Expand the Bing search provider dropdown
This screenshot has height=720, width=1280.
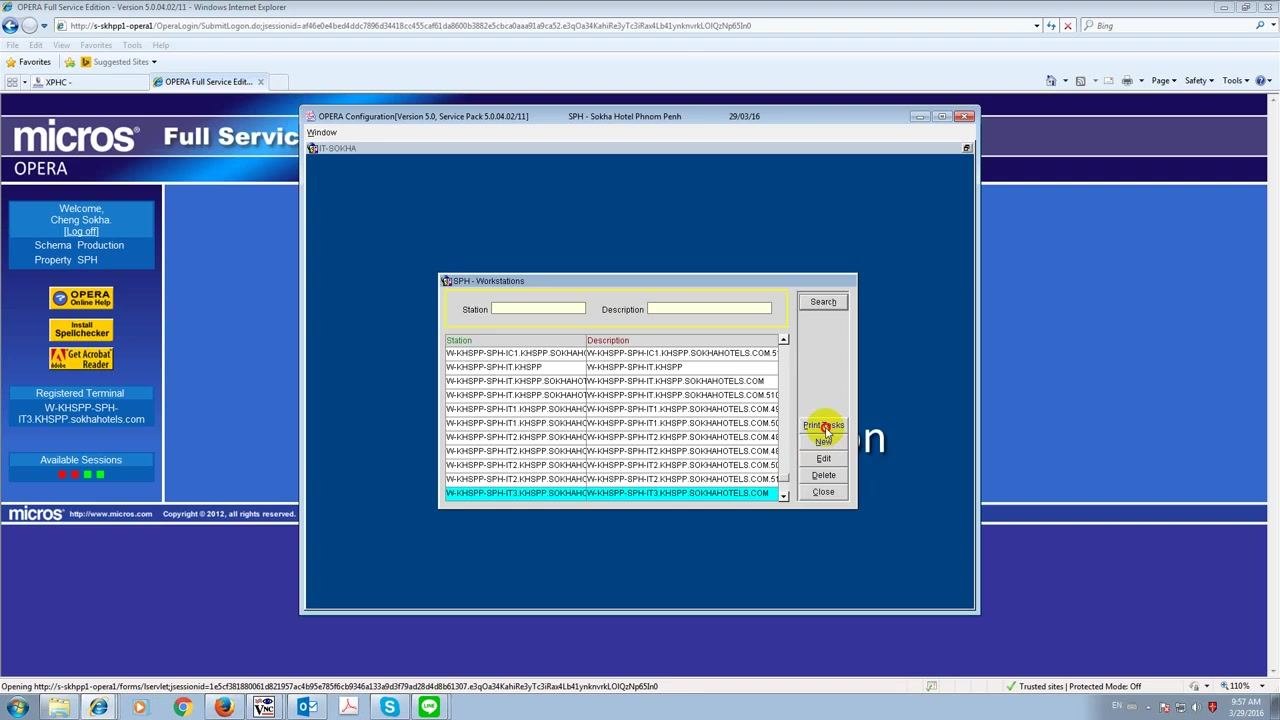click(1272, 26)
